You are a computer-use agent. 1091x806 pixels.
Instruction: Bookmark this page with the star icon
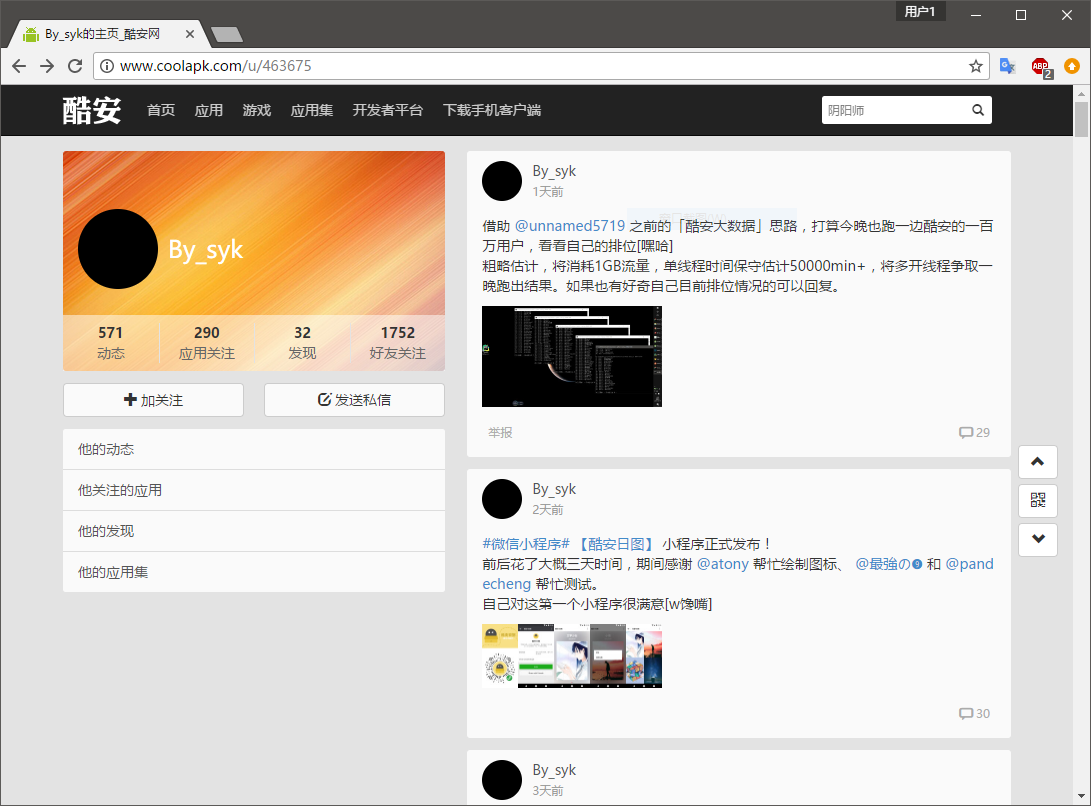coord(975,66)
